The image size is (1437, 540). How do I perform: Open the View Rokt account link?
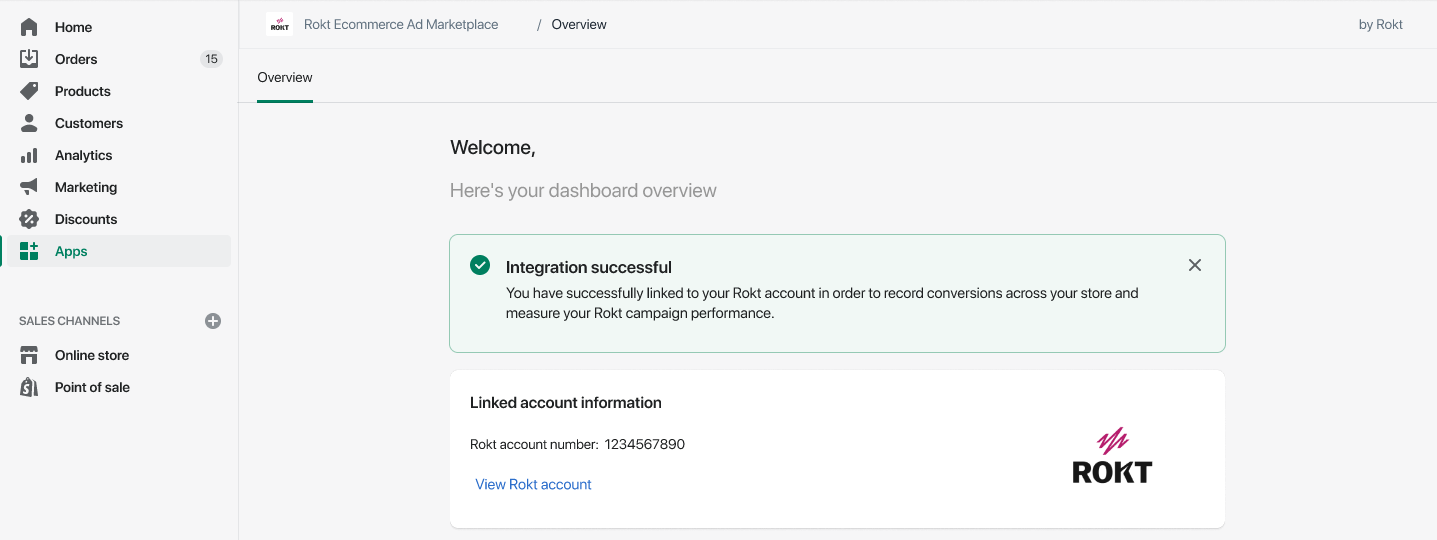[533, 484]
